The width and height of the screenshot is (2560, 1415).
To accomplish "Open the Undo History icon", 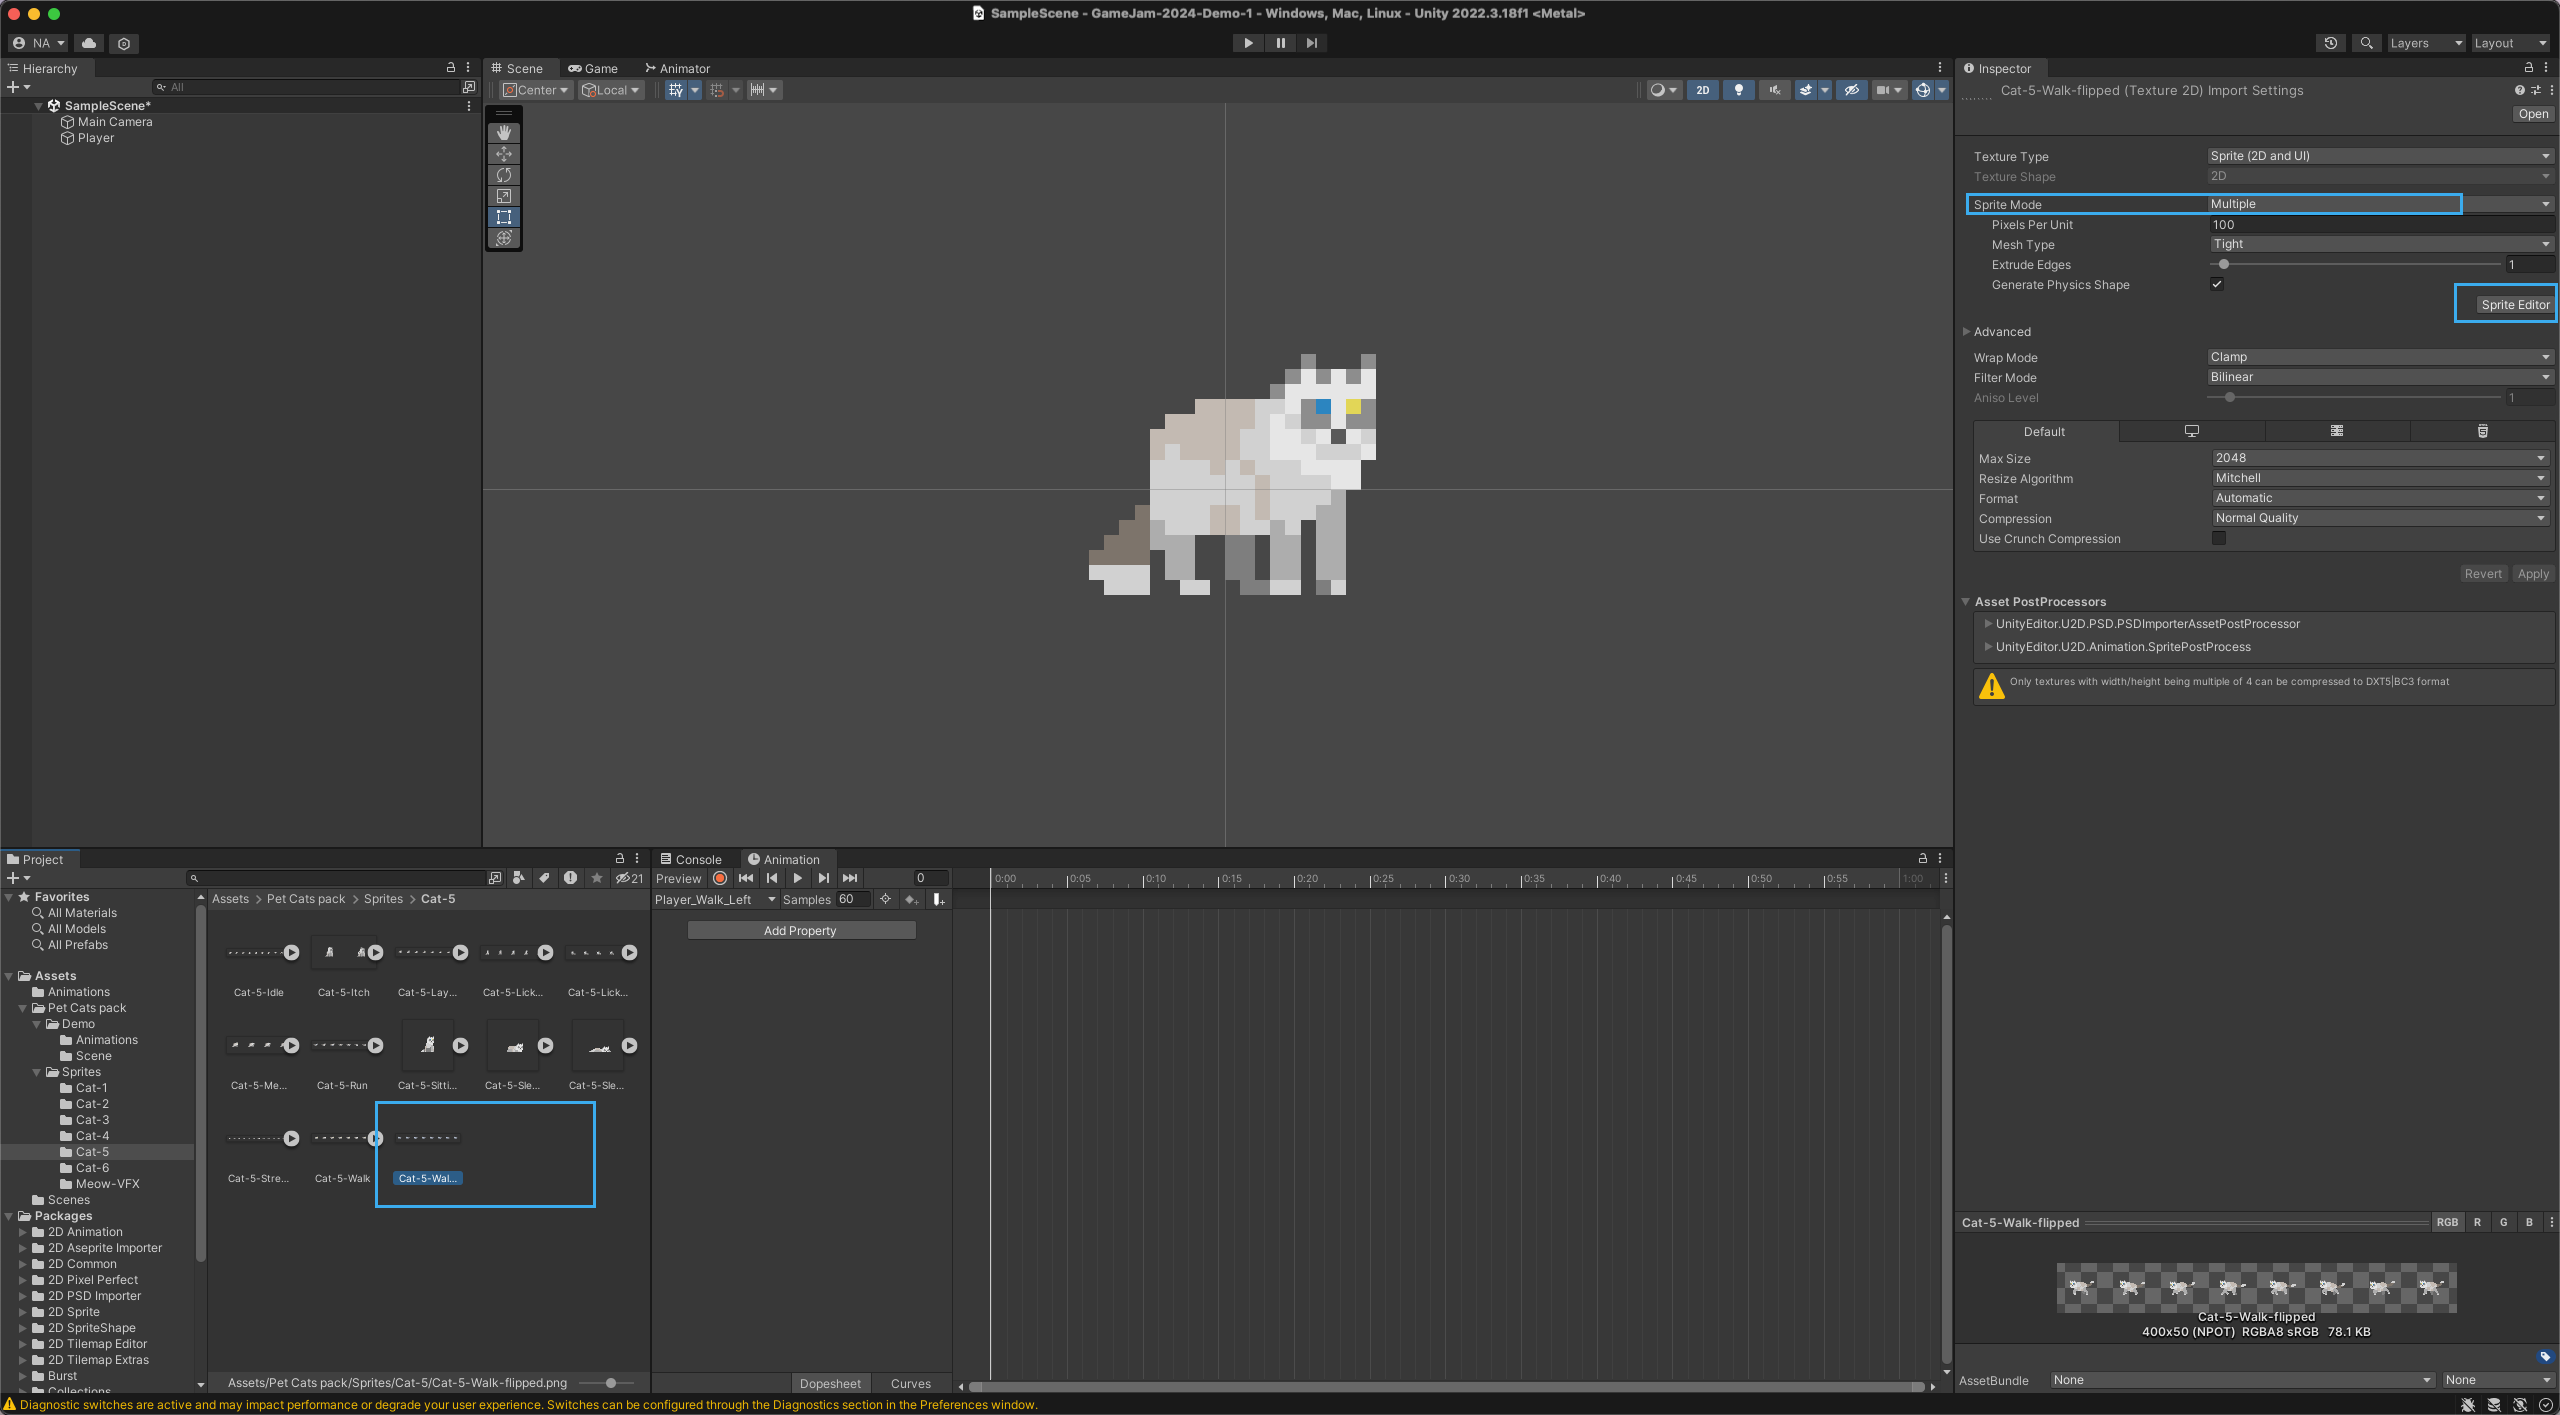I will 2330,43.
